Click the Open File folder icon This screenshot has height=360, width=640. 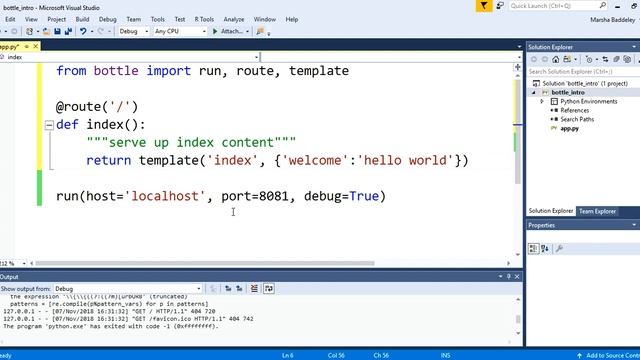pos(46,31)
